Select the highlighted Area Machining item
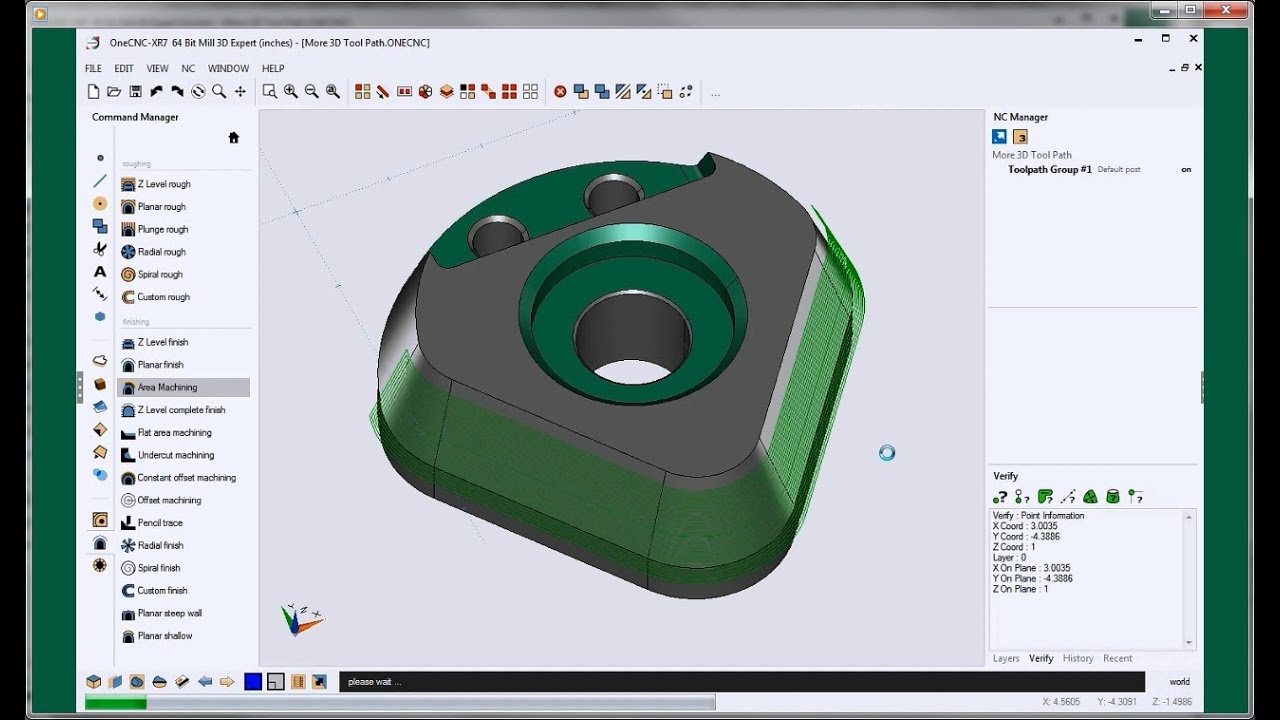Screen dimensions: 1280x720 pyautogui.click(x=183, y=387)
